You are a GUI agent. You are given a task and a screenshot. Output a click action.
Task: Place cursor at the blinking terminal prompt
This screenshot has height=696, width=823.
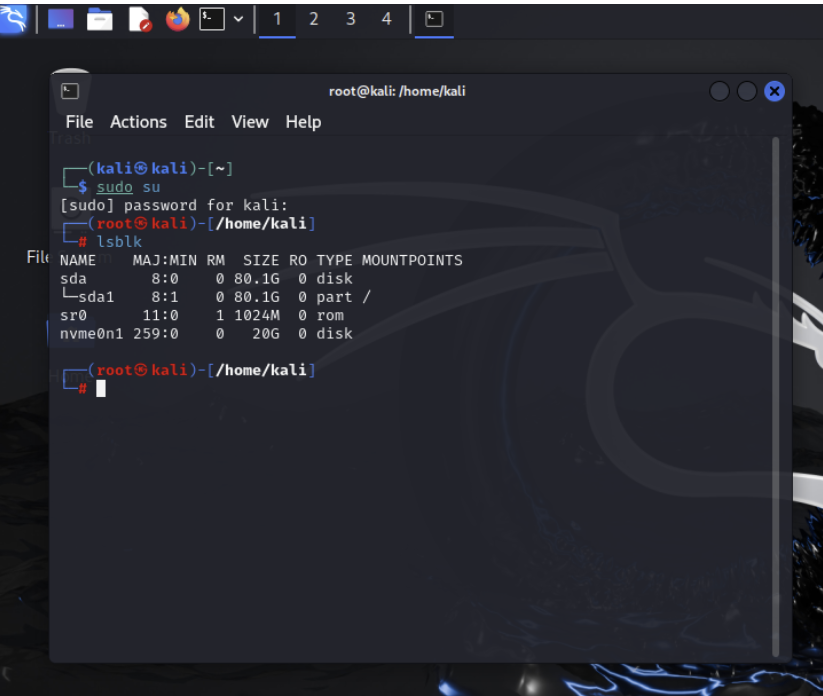[101, 388]
